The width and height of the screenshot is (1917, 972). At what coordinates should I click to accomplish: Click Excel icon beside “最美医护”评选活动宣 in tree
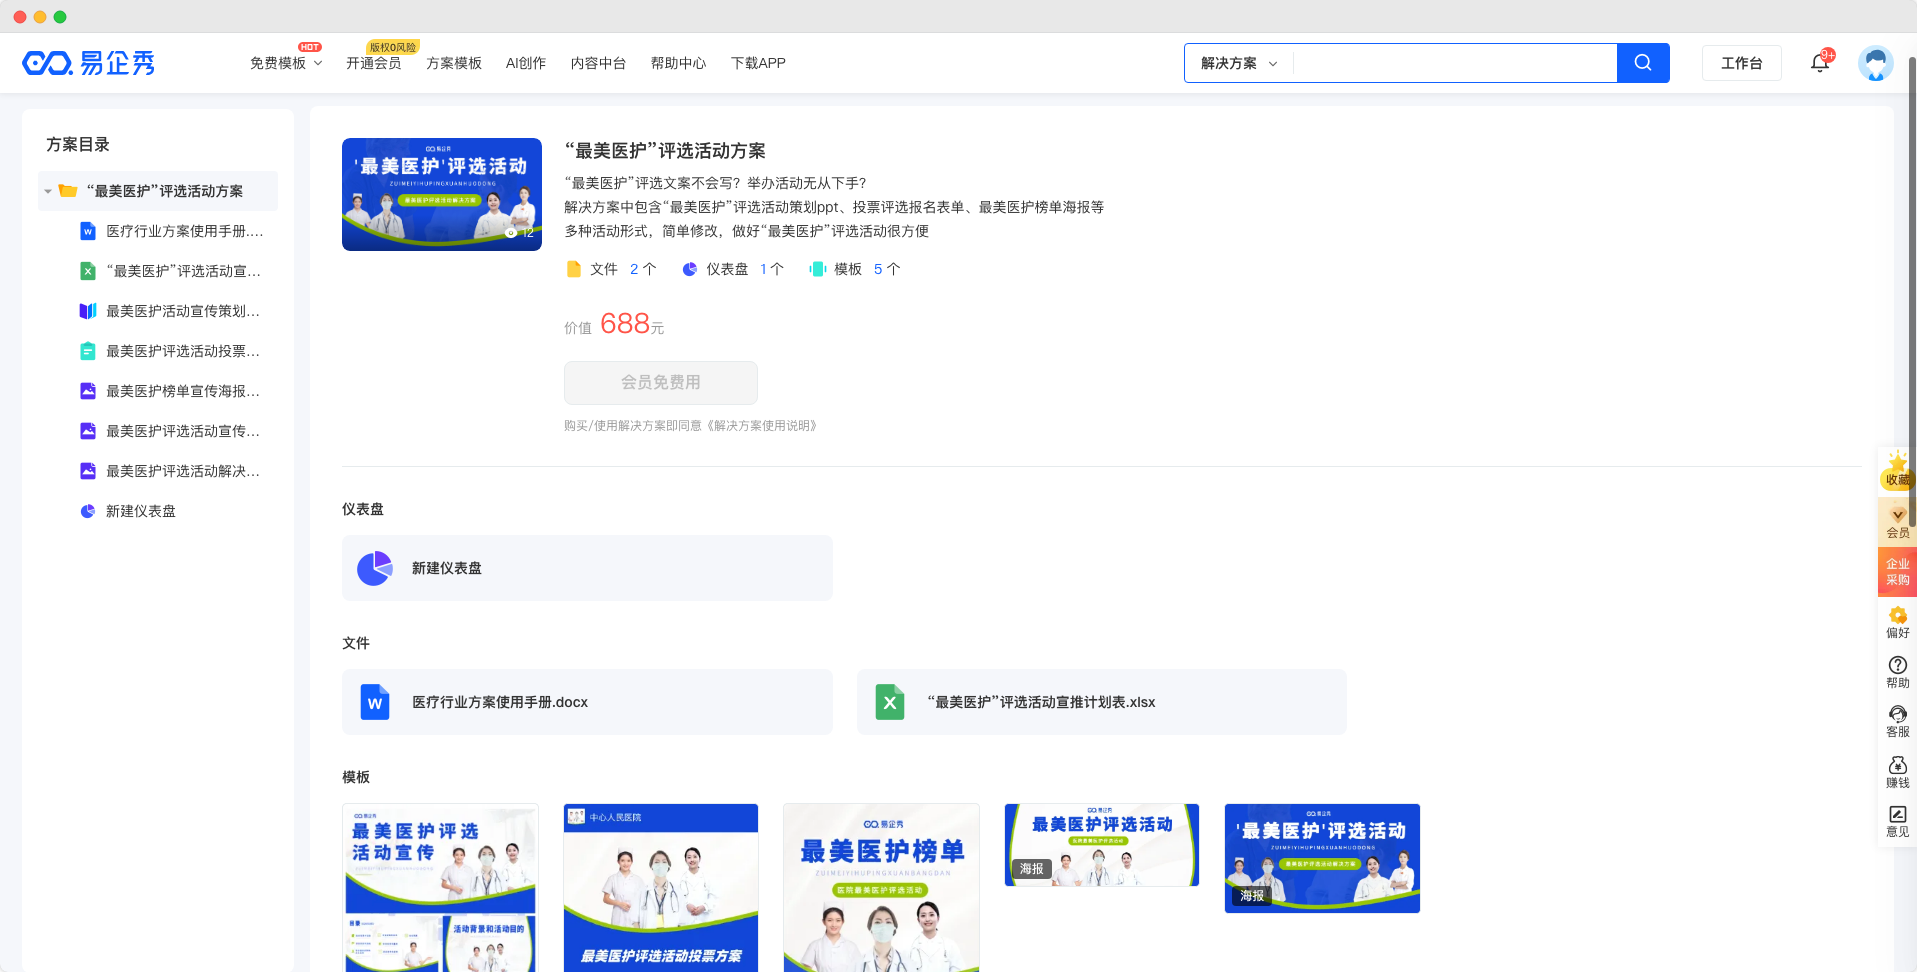point(88,271)
